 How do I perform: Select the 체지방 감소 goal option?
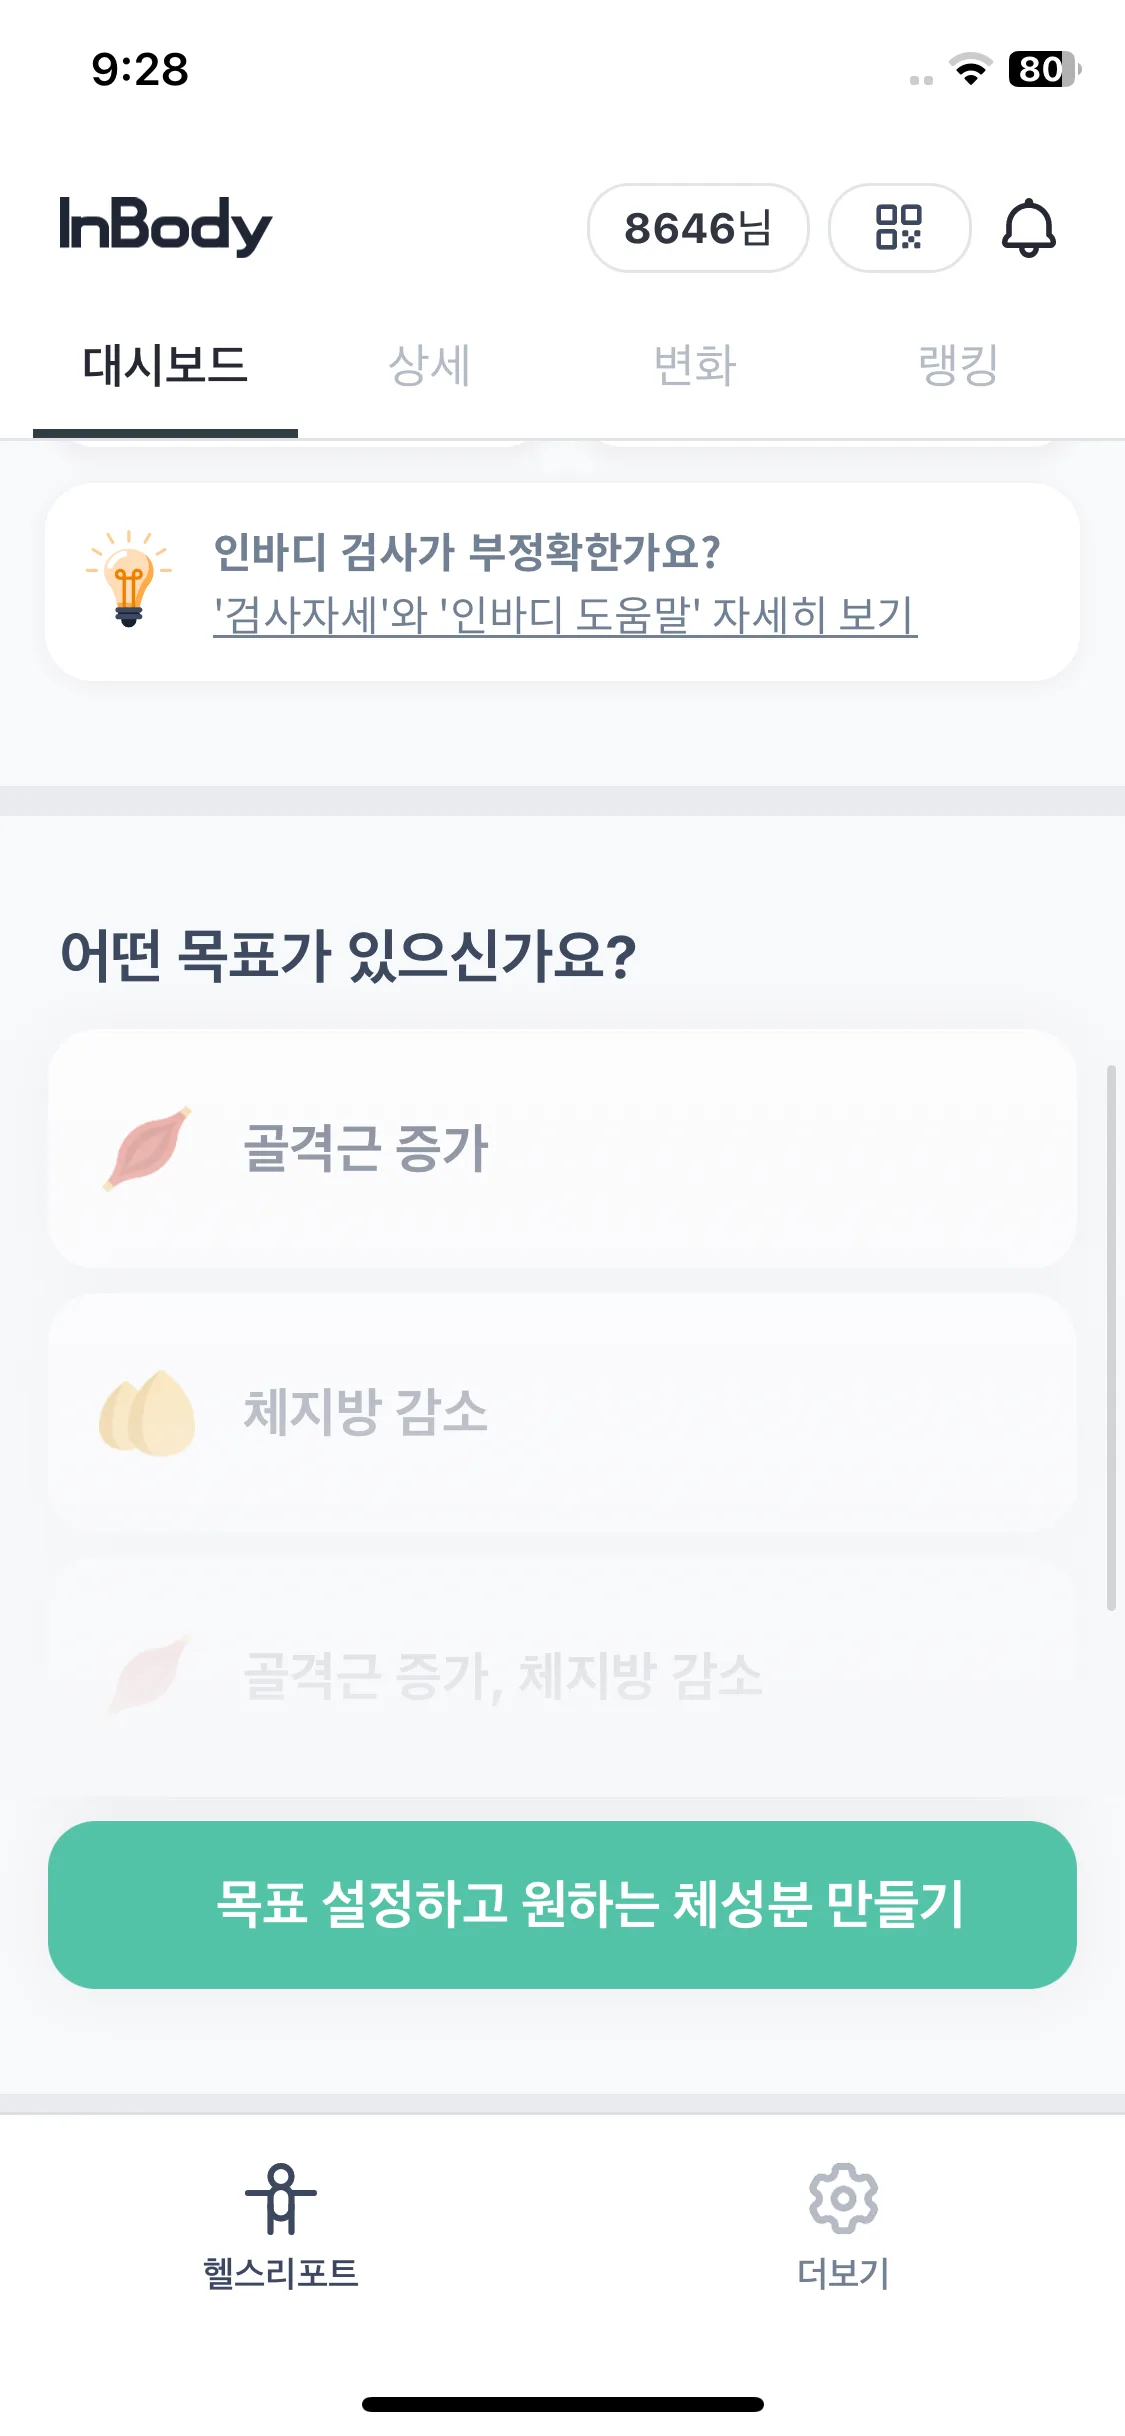click(562, 1412)
